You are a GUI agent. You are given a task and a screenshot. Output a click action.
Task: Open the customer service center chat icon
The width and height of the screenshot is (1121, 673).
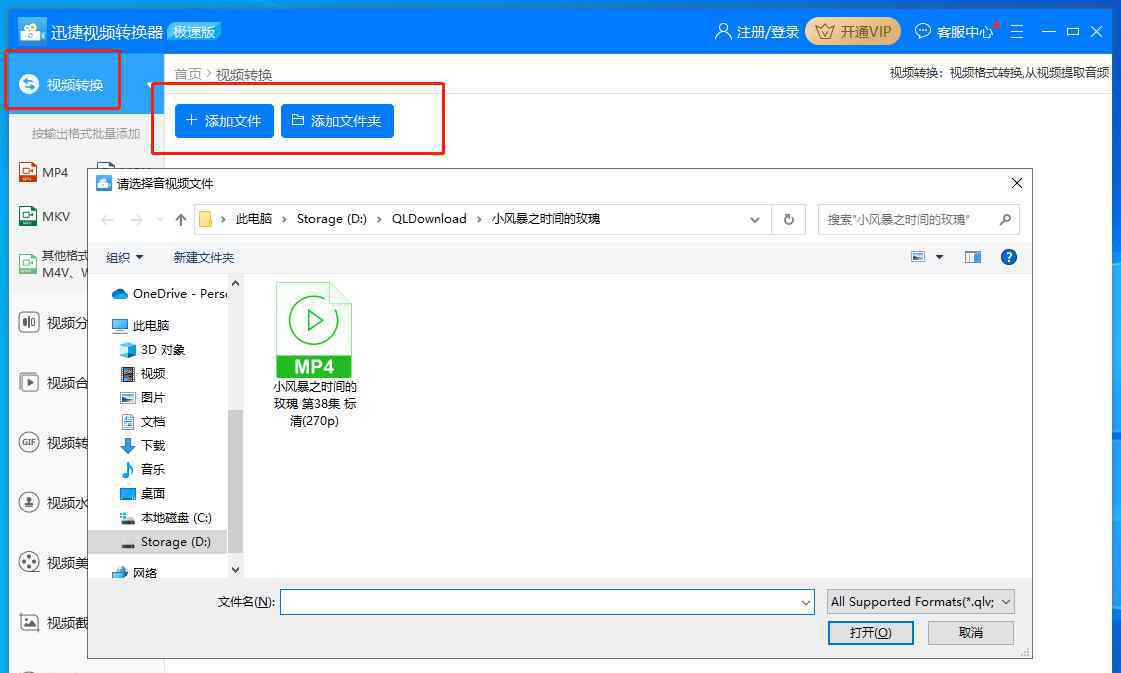(x=922, y=32)
